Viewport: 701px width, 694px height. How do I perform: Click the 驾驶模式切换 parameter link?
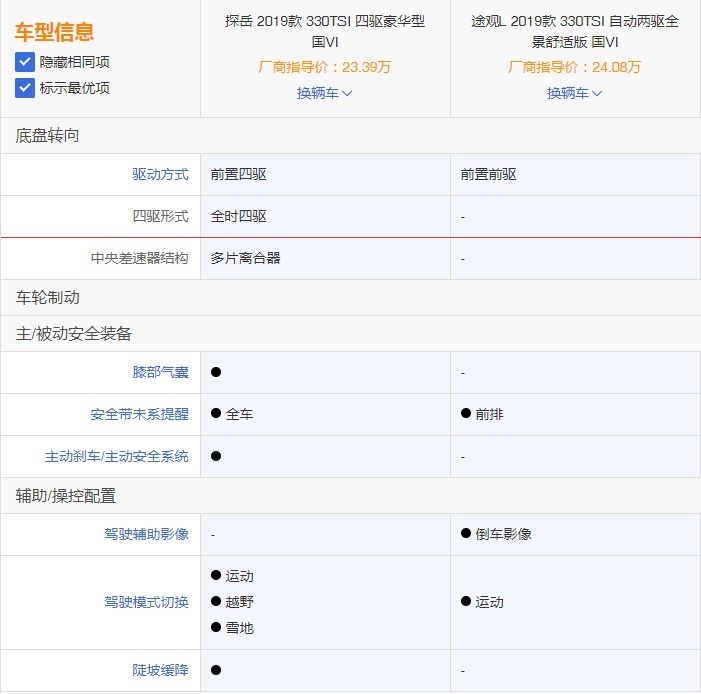(147, 602)
